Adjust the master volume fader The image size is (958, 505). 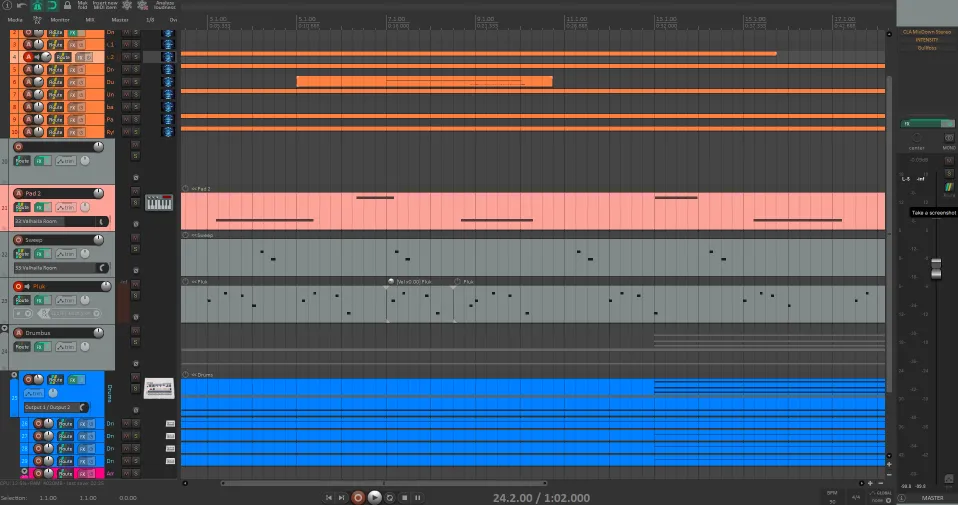936,268
